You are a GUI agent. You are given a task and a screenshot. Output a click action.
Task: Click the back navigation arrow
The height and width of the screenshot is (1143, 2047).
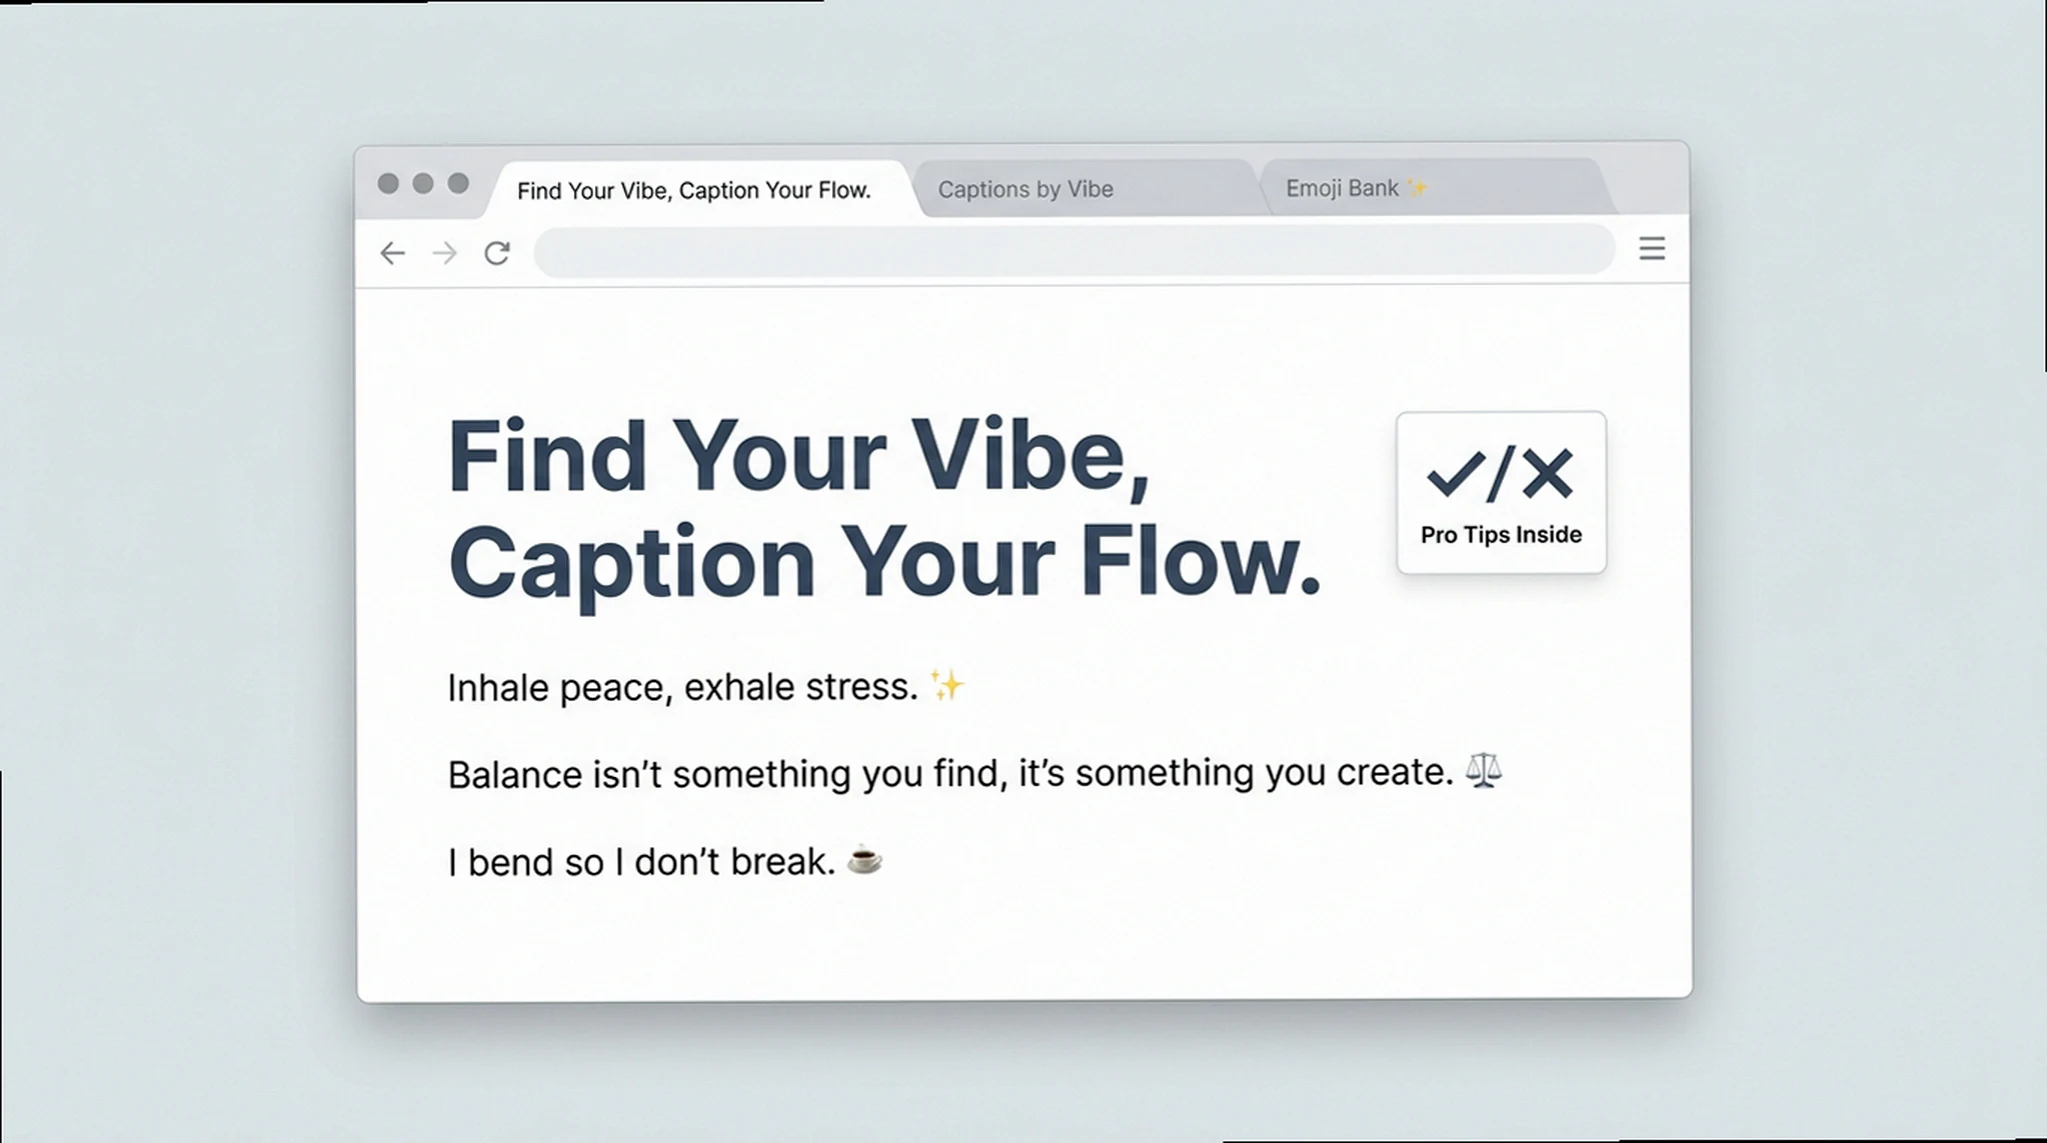pyautogui.click(x=393, y=253)
